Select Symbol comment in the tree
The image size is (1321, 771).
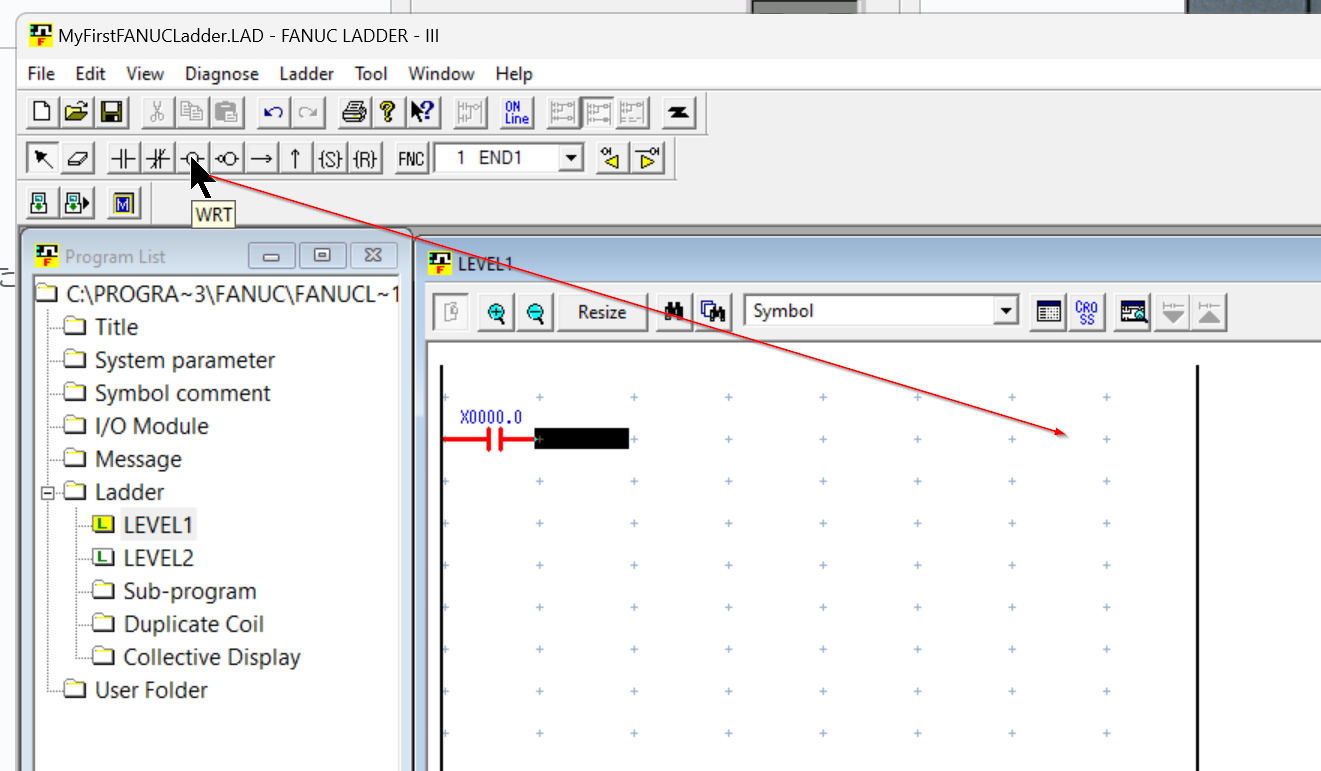[182, 393]
